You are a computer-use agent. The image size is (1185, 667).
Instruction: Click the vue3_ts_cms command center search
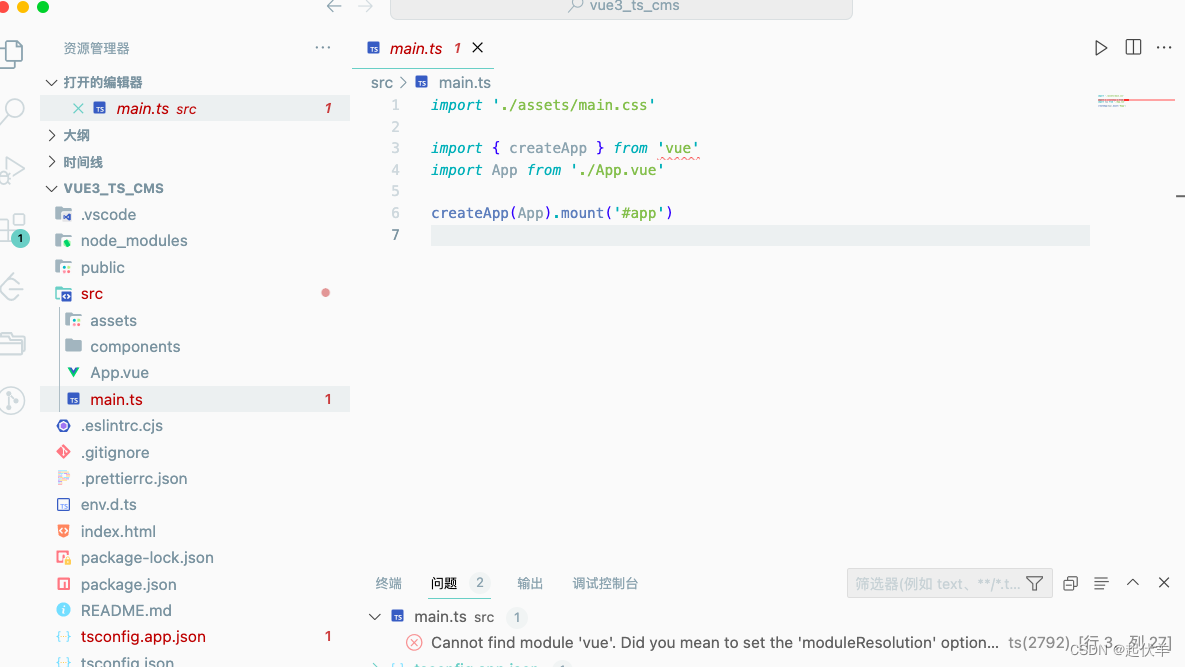pyautogui.click(x=621, y=8)
